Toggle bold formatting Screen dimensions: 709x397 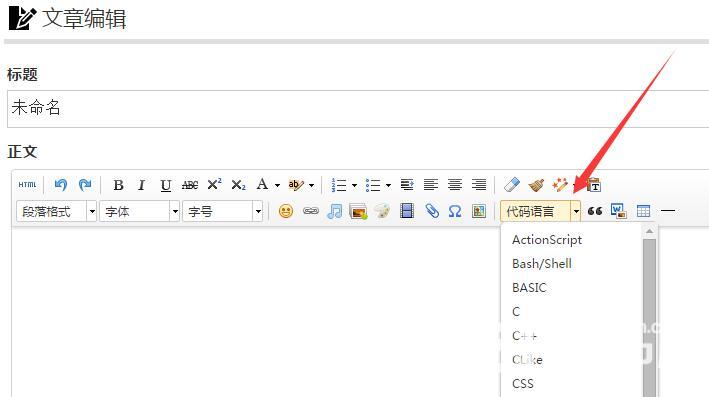(x=118, y=185)
